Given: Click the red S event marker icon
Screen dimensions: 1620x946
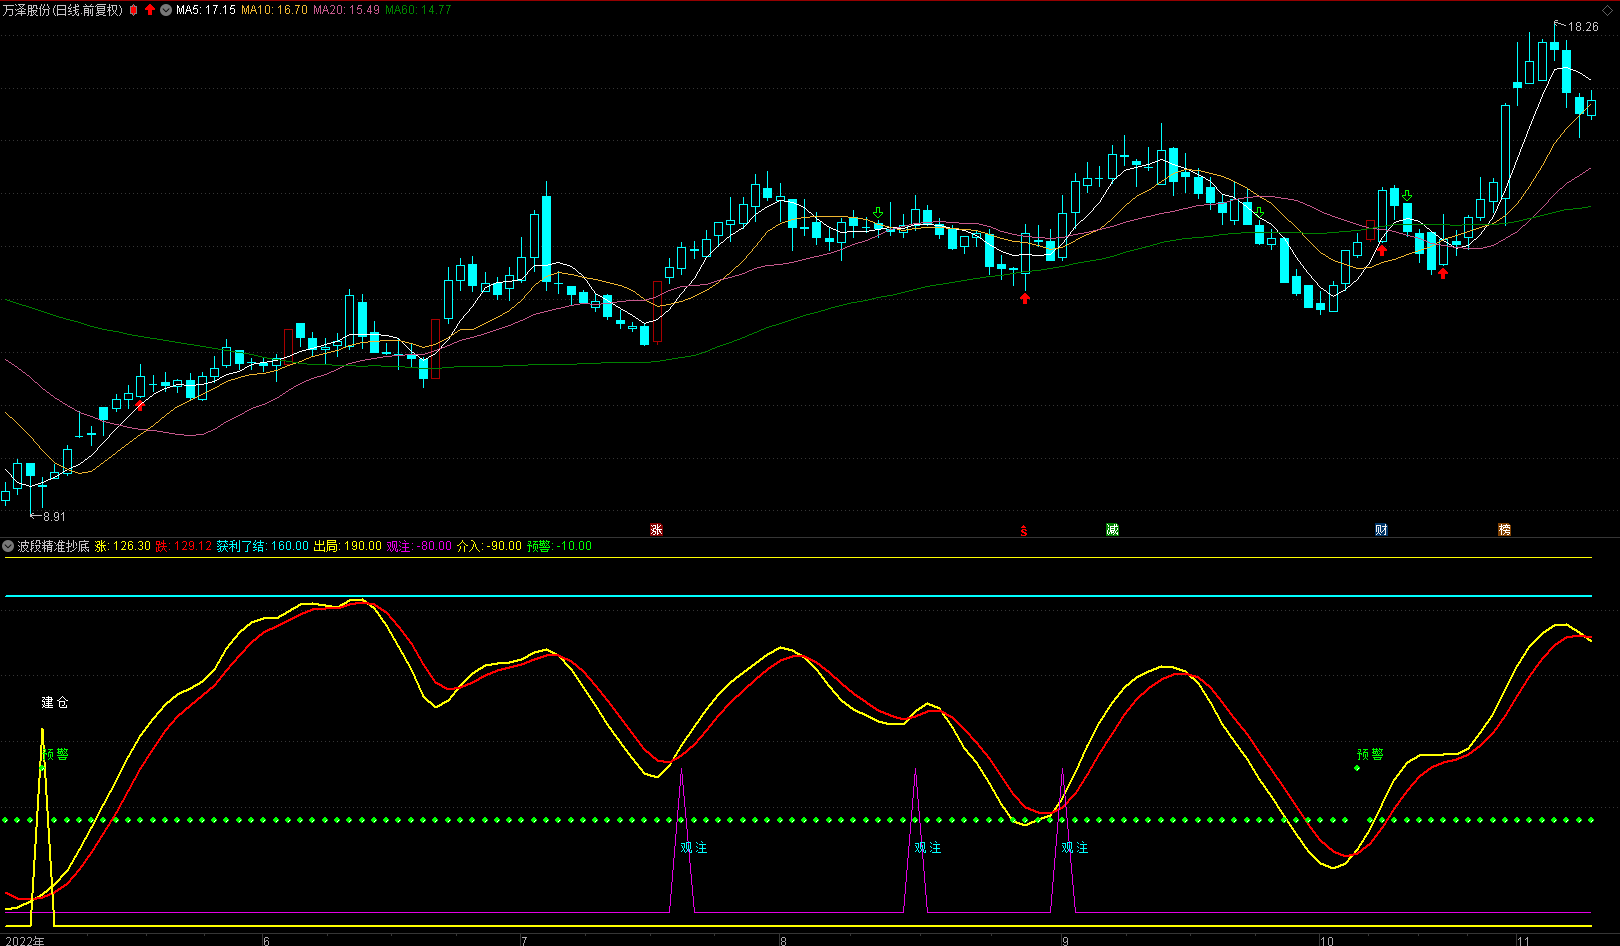Looking at the screenshot, I should pyautogui.click(x=1024, y=530).
